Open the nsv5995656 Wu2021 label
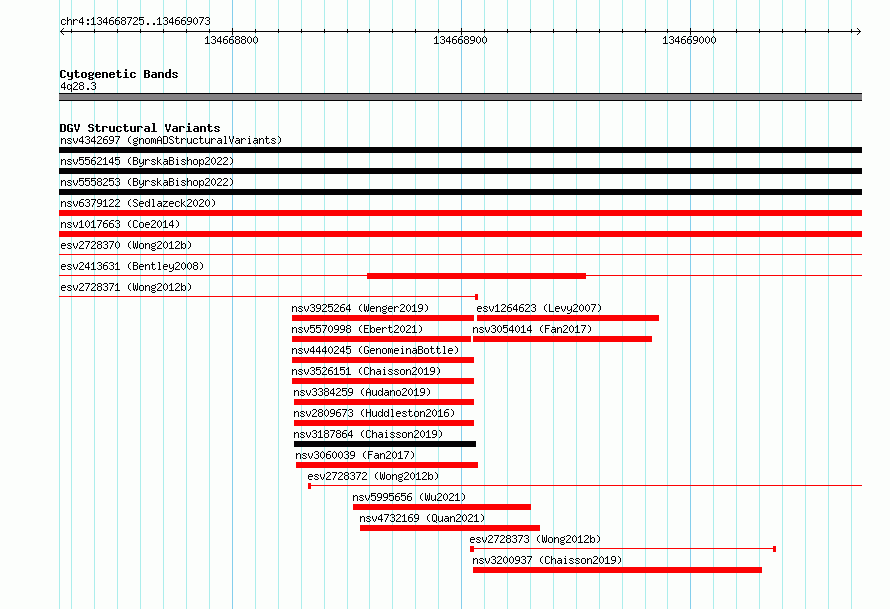This screenshot has height=609, width=890. click(x=409, y=497)
